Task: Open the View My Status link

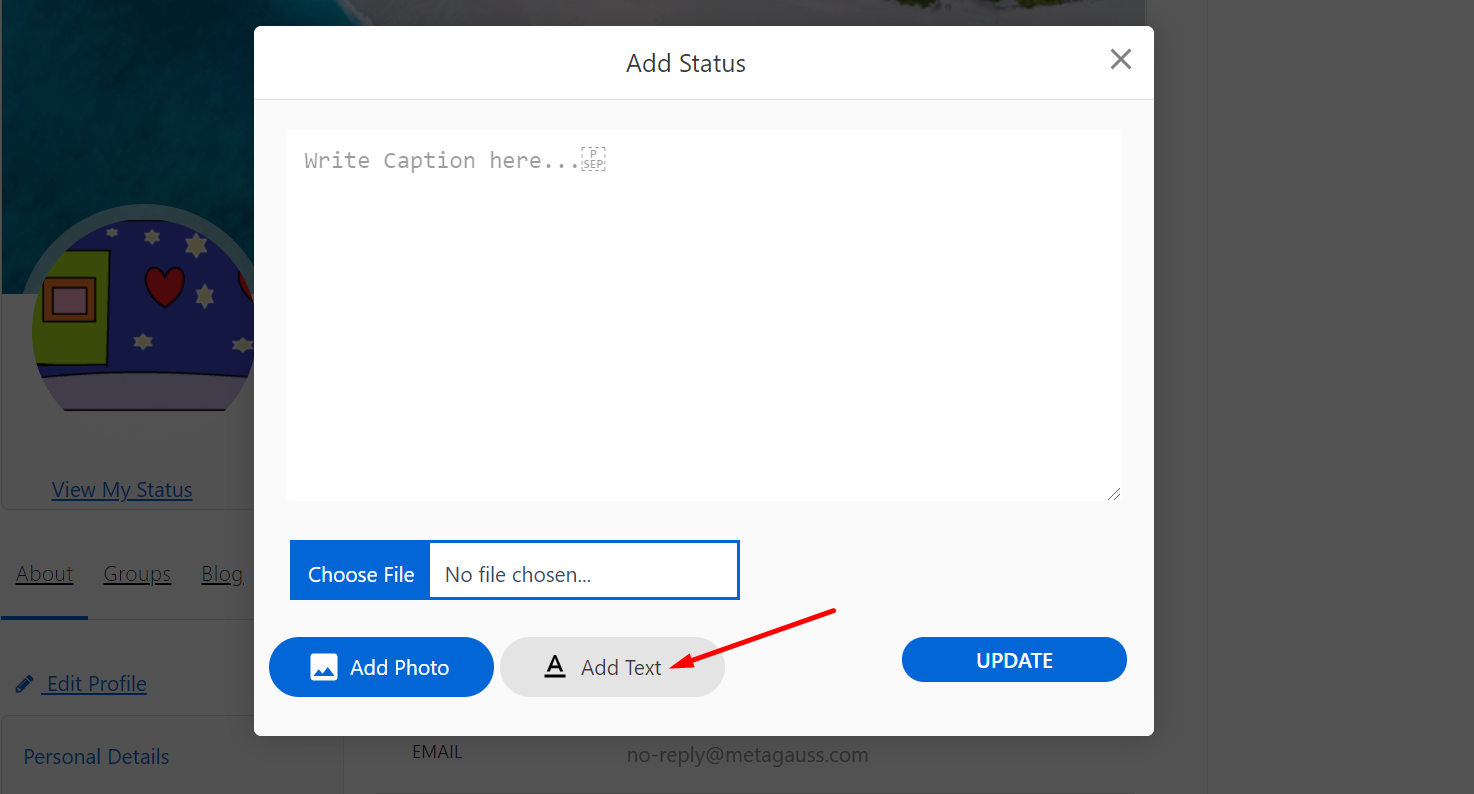Action: coord(122,490)
